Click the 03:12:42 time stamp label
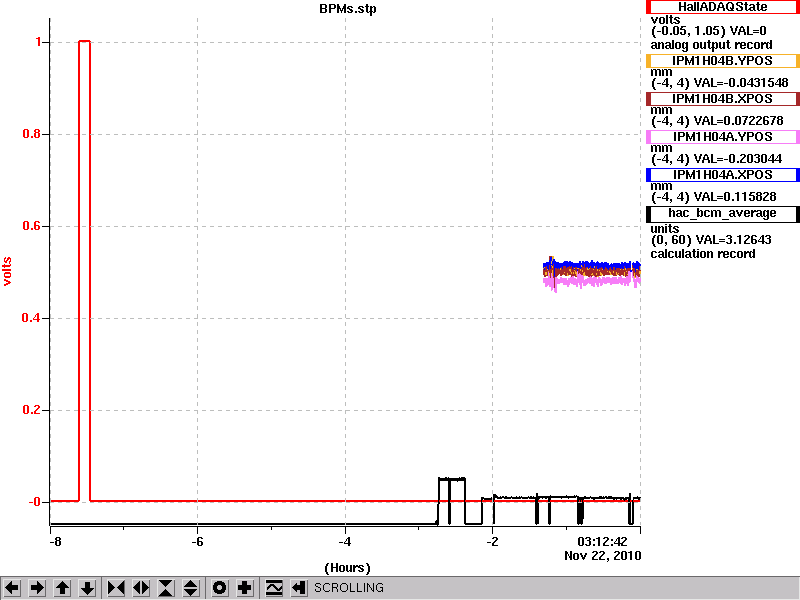 pos(602,542)
